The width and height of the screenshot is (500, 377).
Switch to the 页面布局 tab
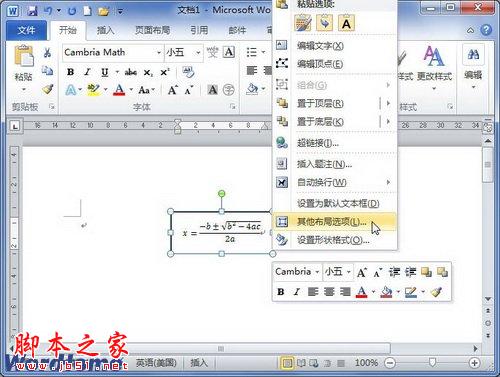152,30
